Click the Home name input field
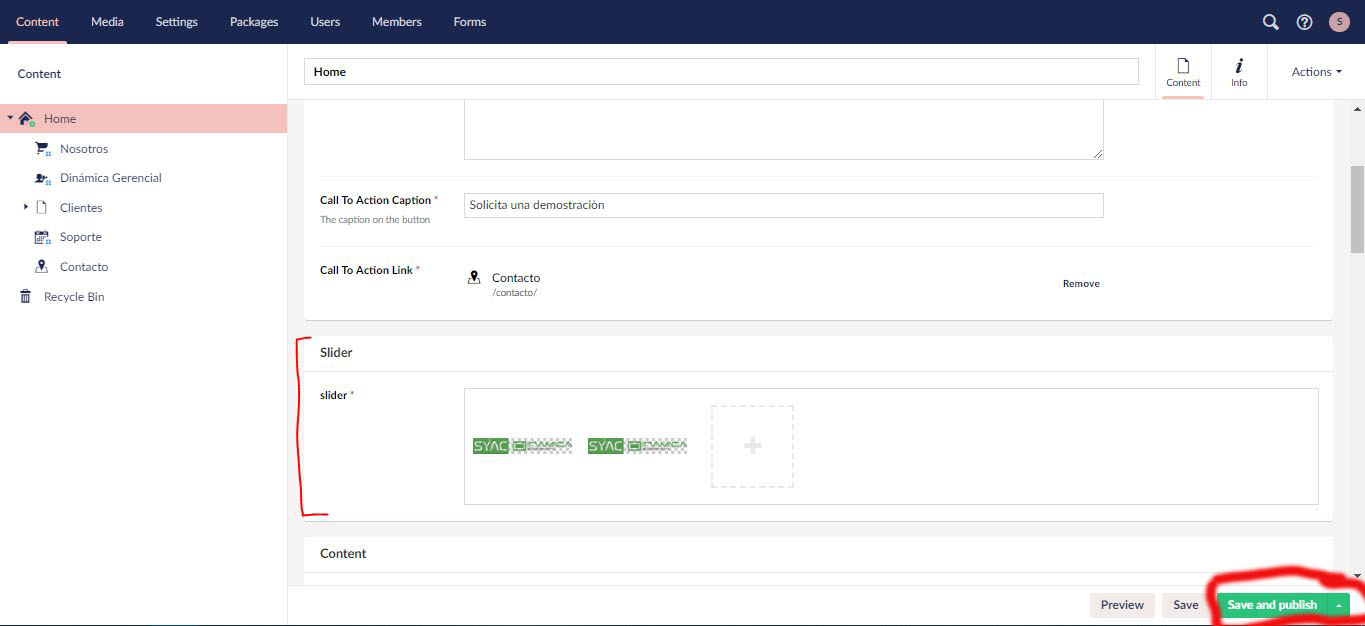This screenshot has height=626, width=1365. (721, 71)
